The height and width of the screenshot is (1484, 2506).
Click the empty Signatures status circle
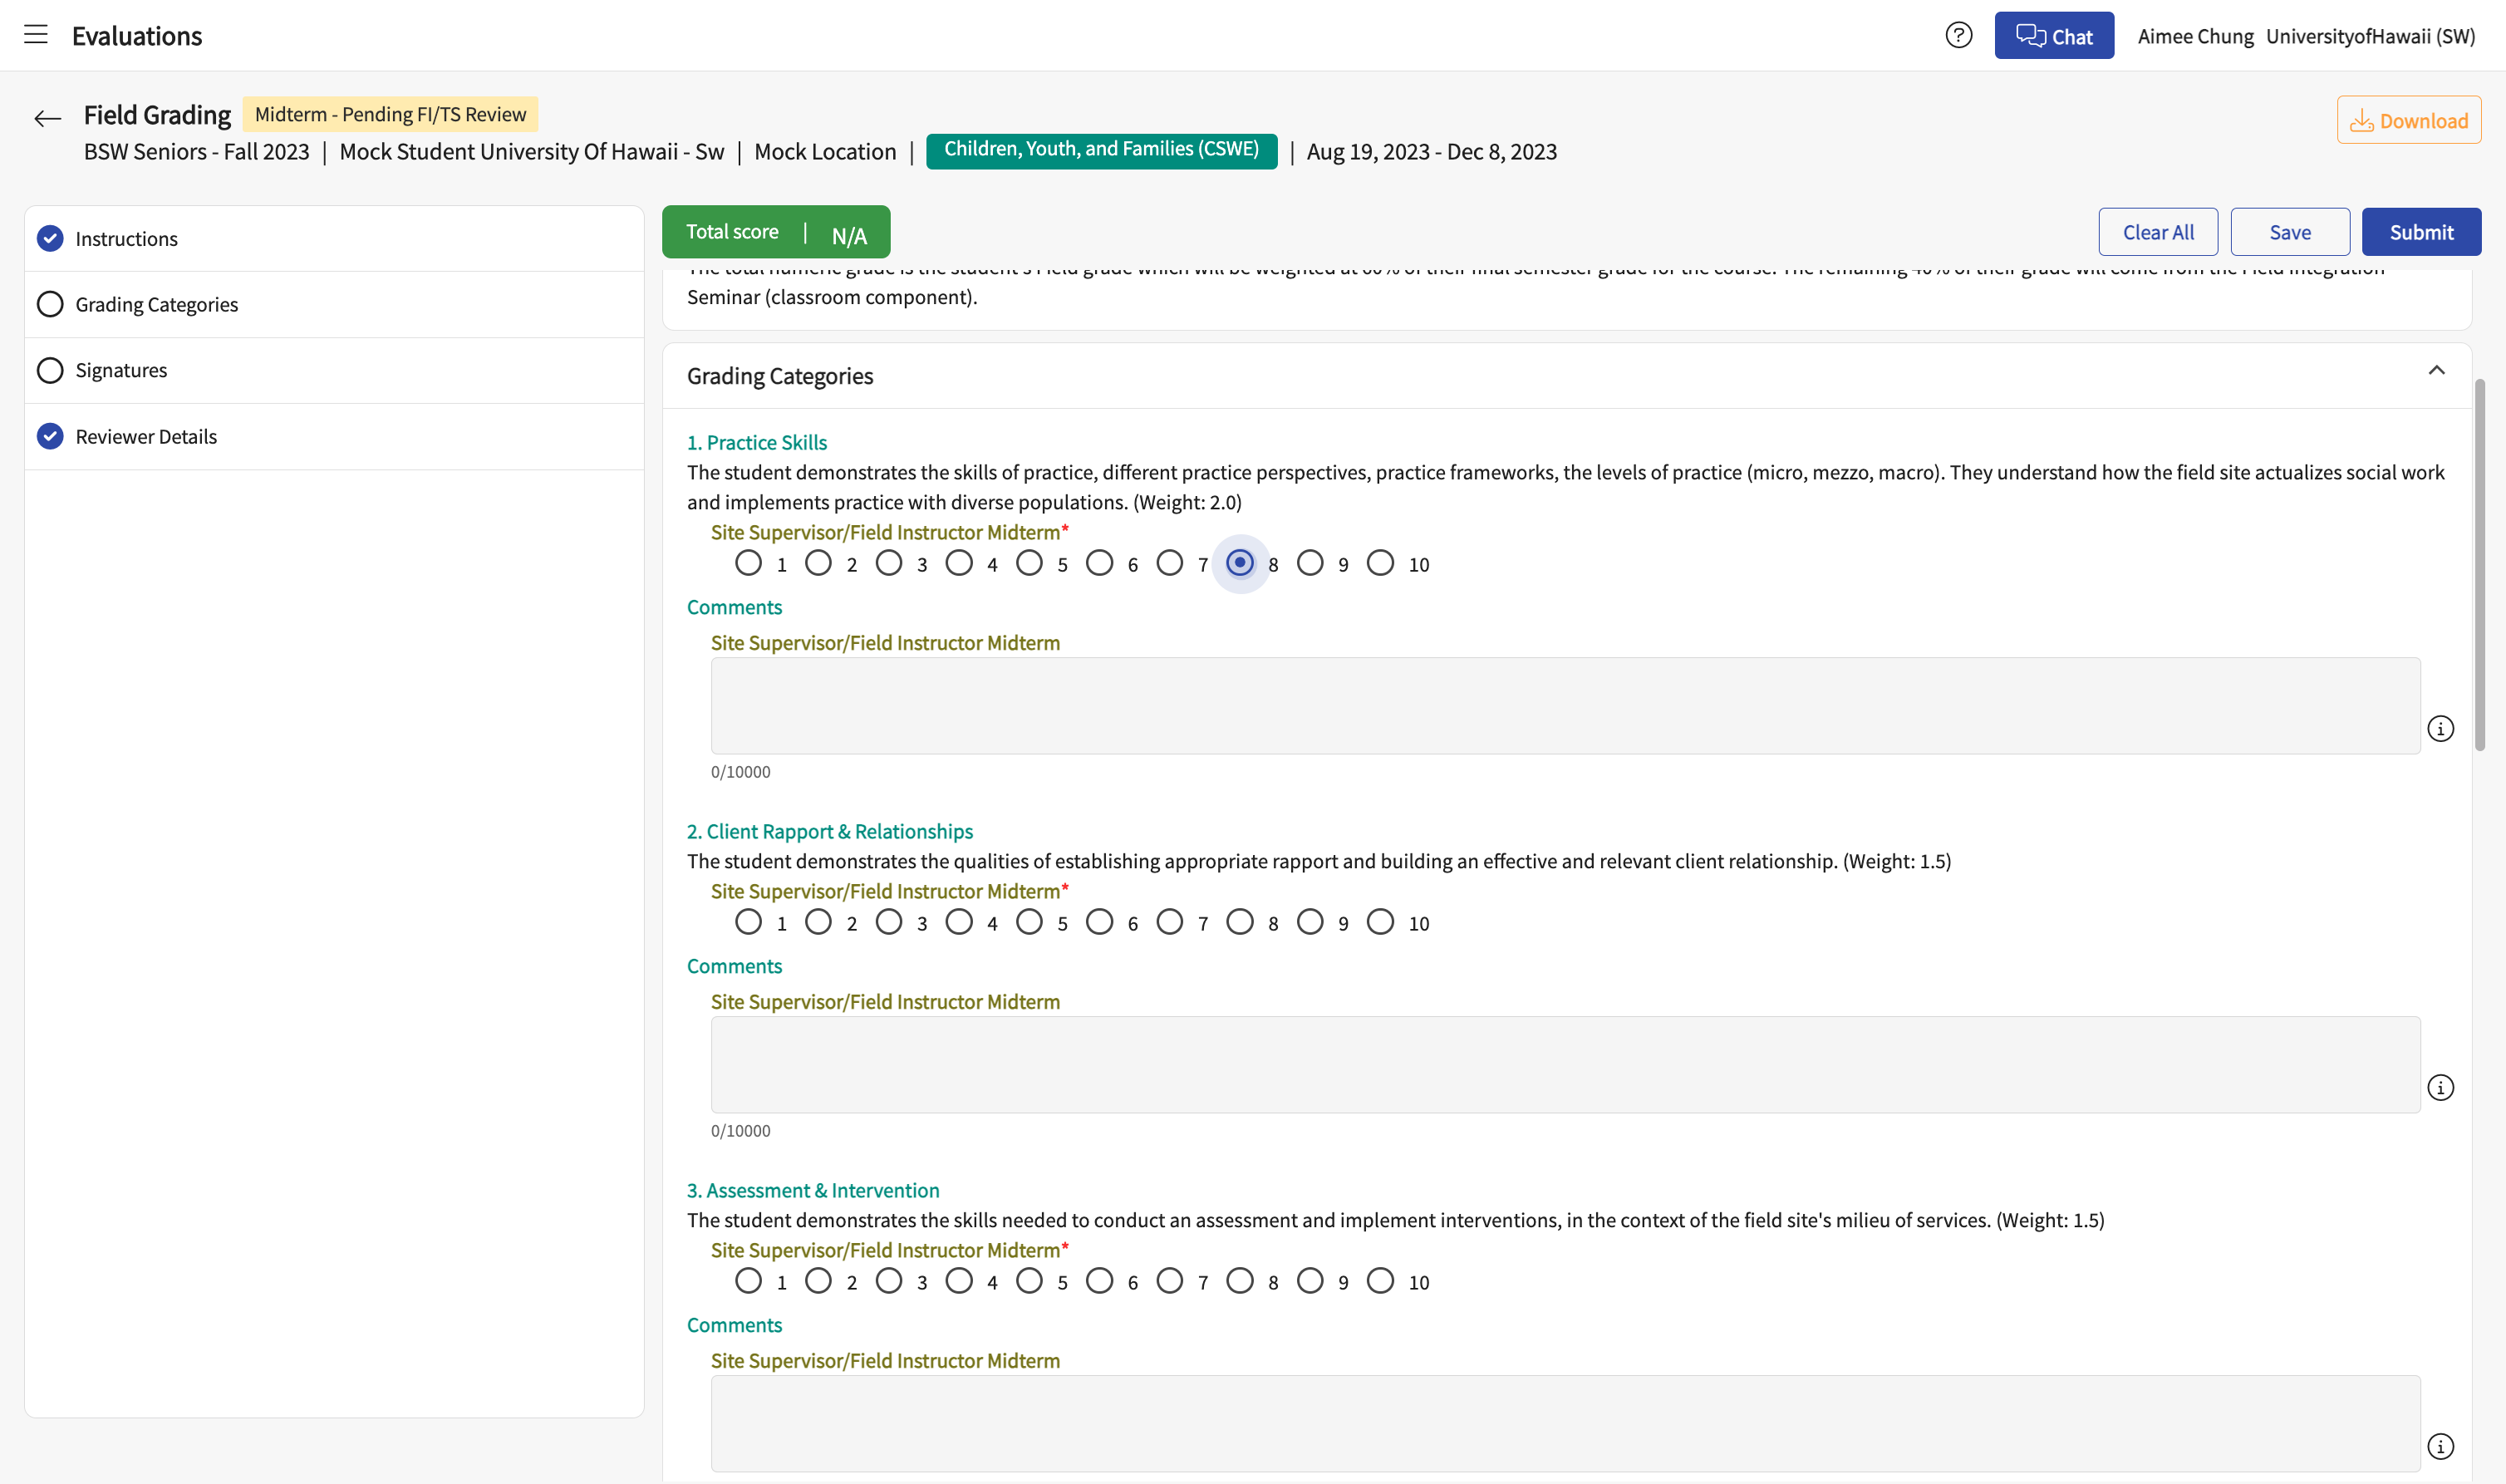[50, 371]
